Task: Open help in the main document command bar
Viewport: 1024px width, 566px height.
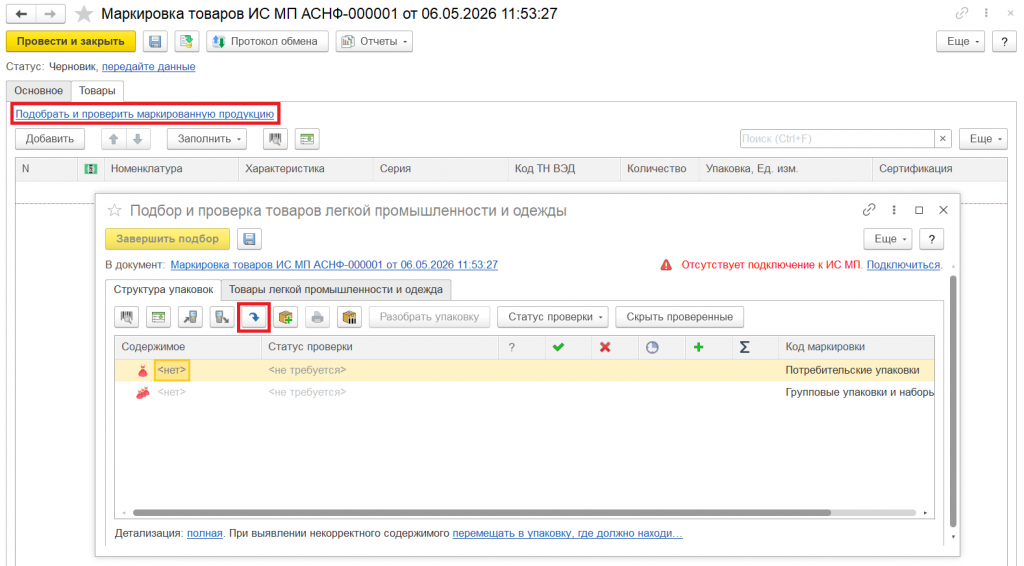Action: (1004, 41)
